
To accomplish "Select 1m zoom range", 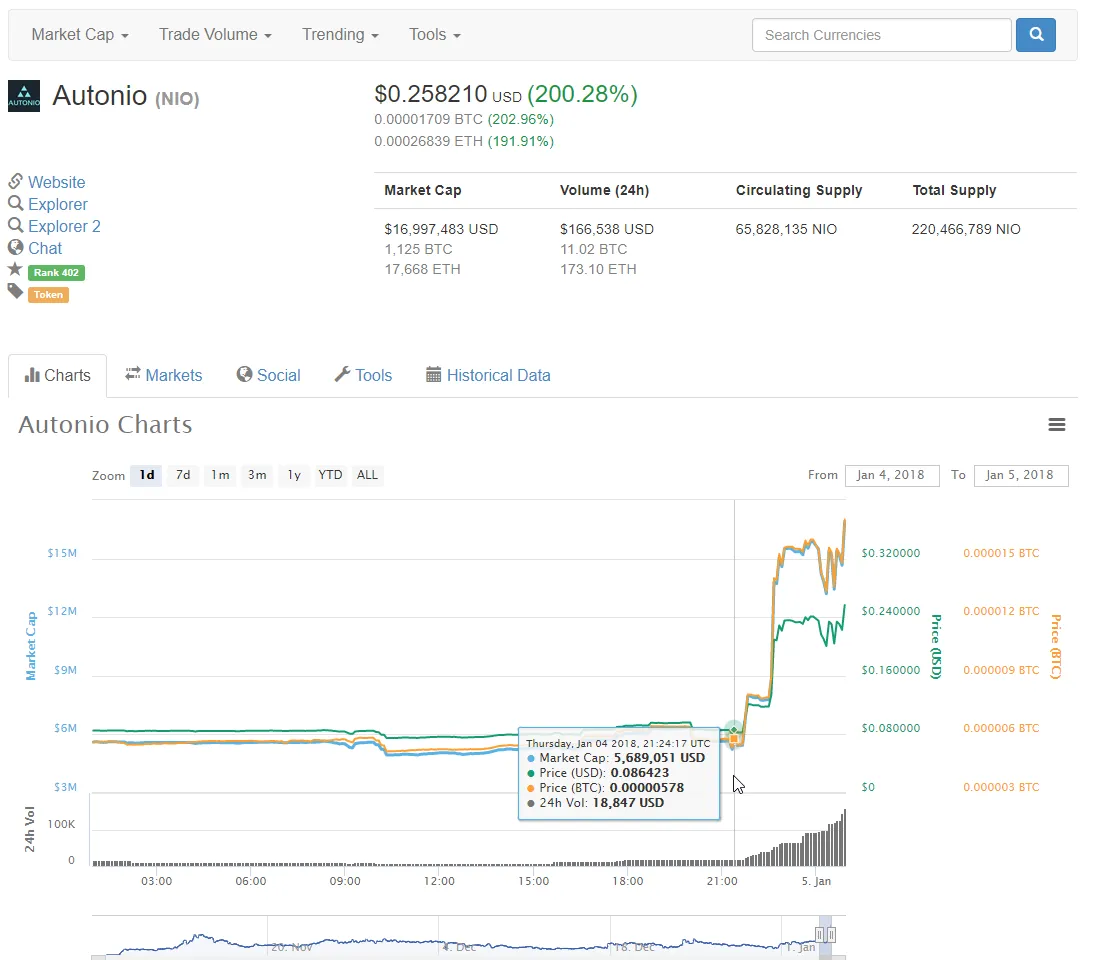I will [x=220, y=475].
